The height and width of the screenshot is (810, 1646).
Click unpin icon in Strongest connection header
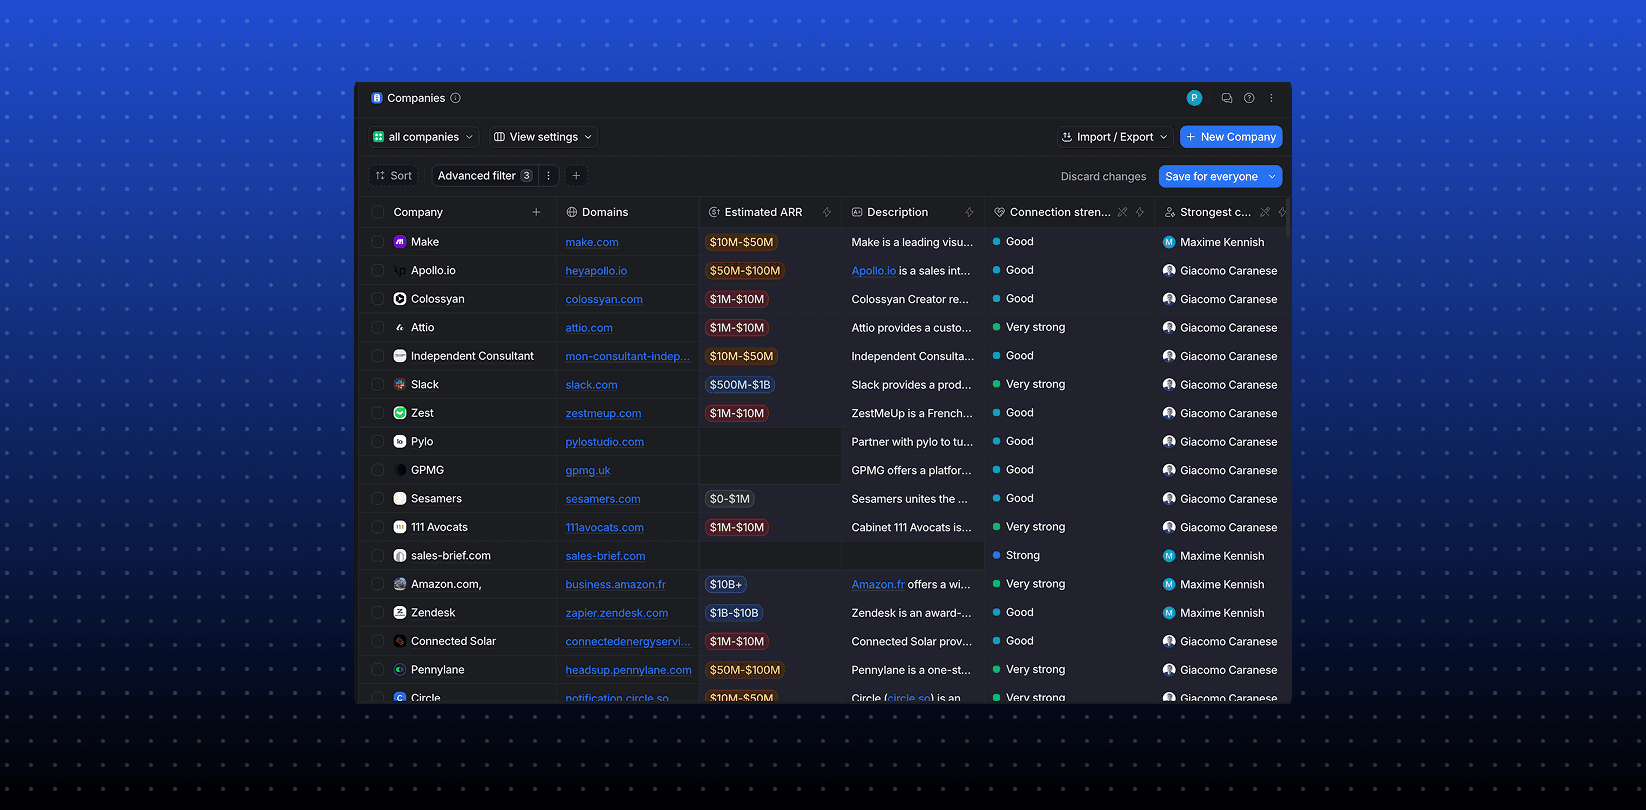[x=1265, y=212]
